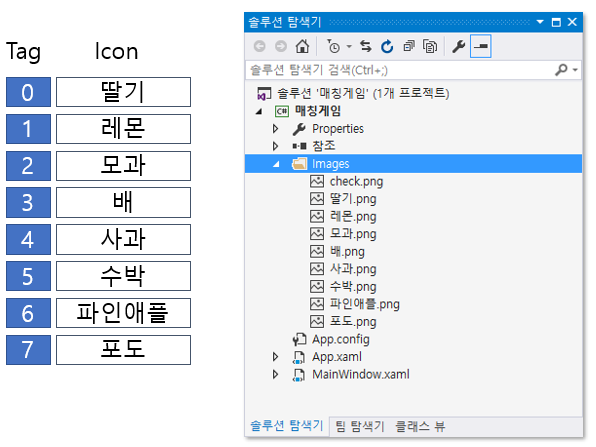Click the Forward navigation arrow in Solution Explorer
This screenshot has width=596, height=447.
[281, 46]
